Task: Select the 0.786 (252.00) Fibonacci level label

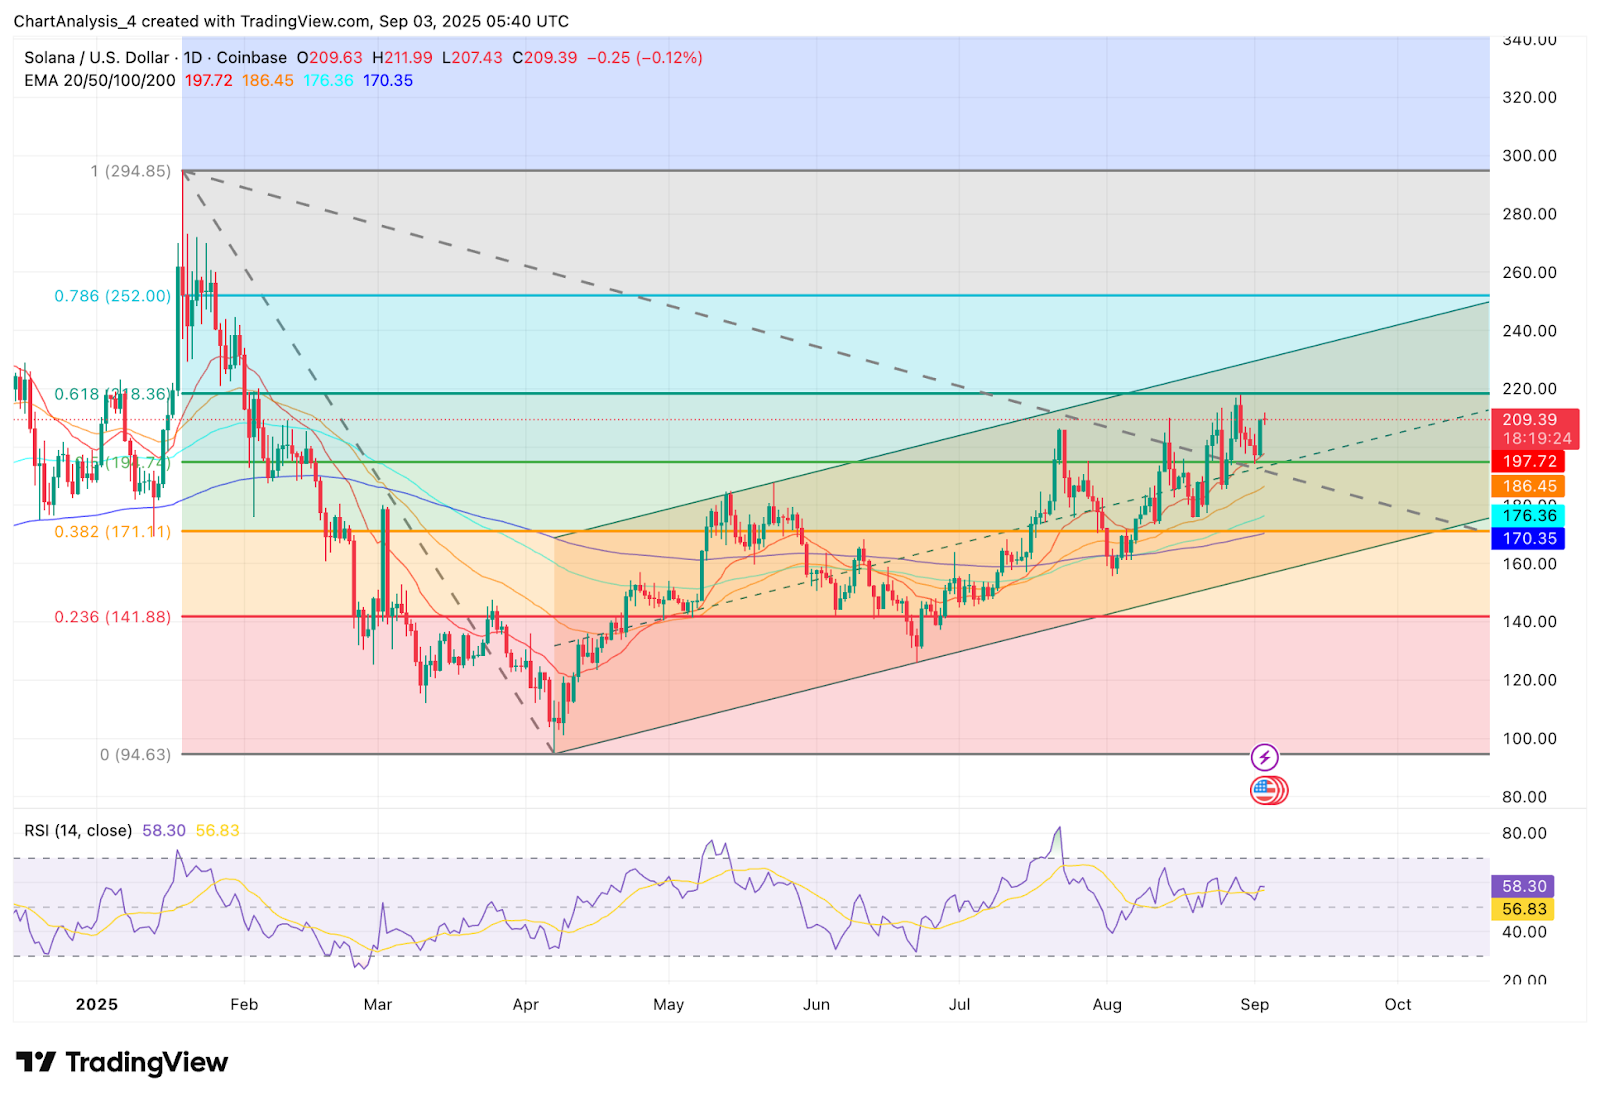Action: coord(113,296)
